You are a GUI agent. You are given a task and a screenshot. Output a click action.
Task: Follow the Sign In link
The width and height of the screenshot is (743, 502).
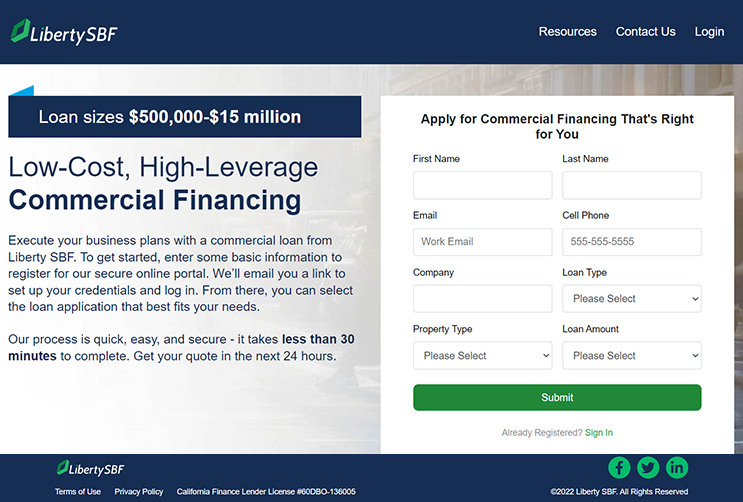pos(598,432)
